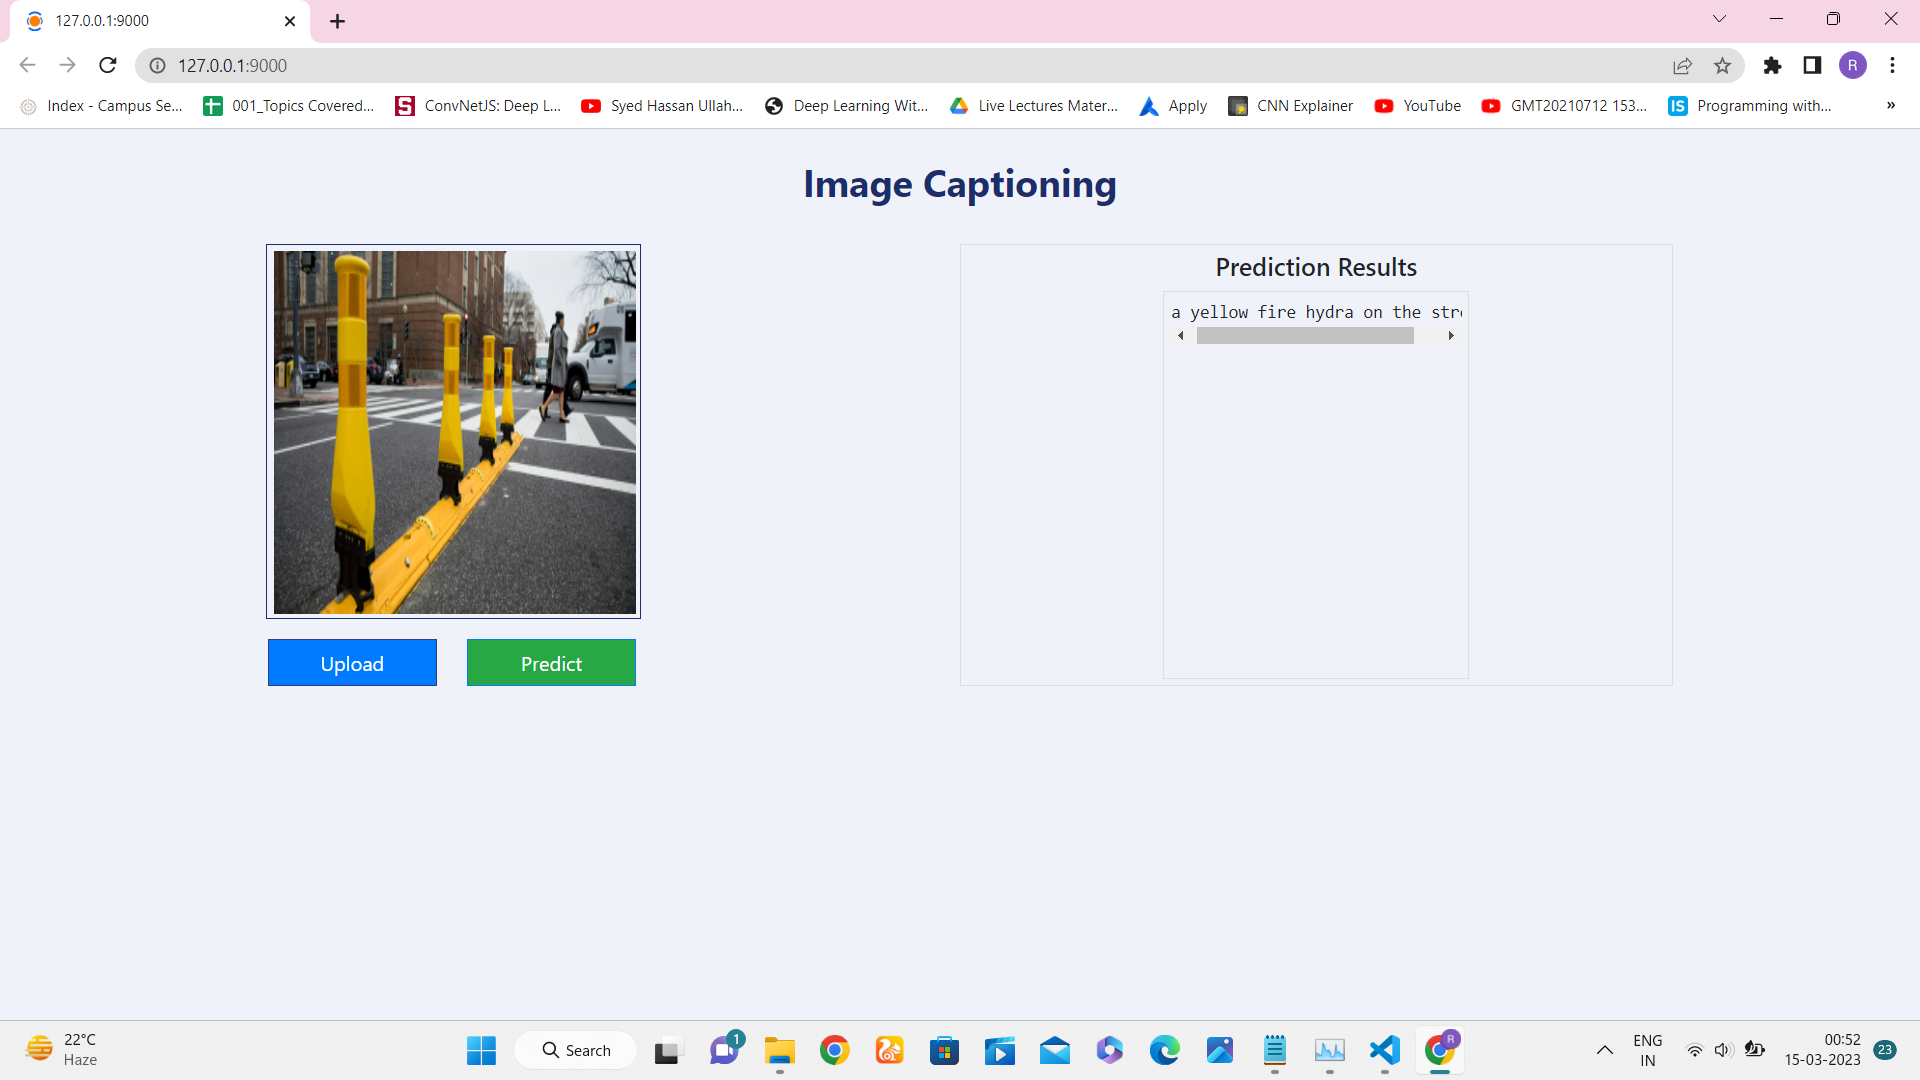
Task: Click the weather widget showing 22°C Haze
Action: (x=60, y=1048)
